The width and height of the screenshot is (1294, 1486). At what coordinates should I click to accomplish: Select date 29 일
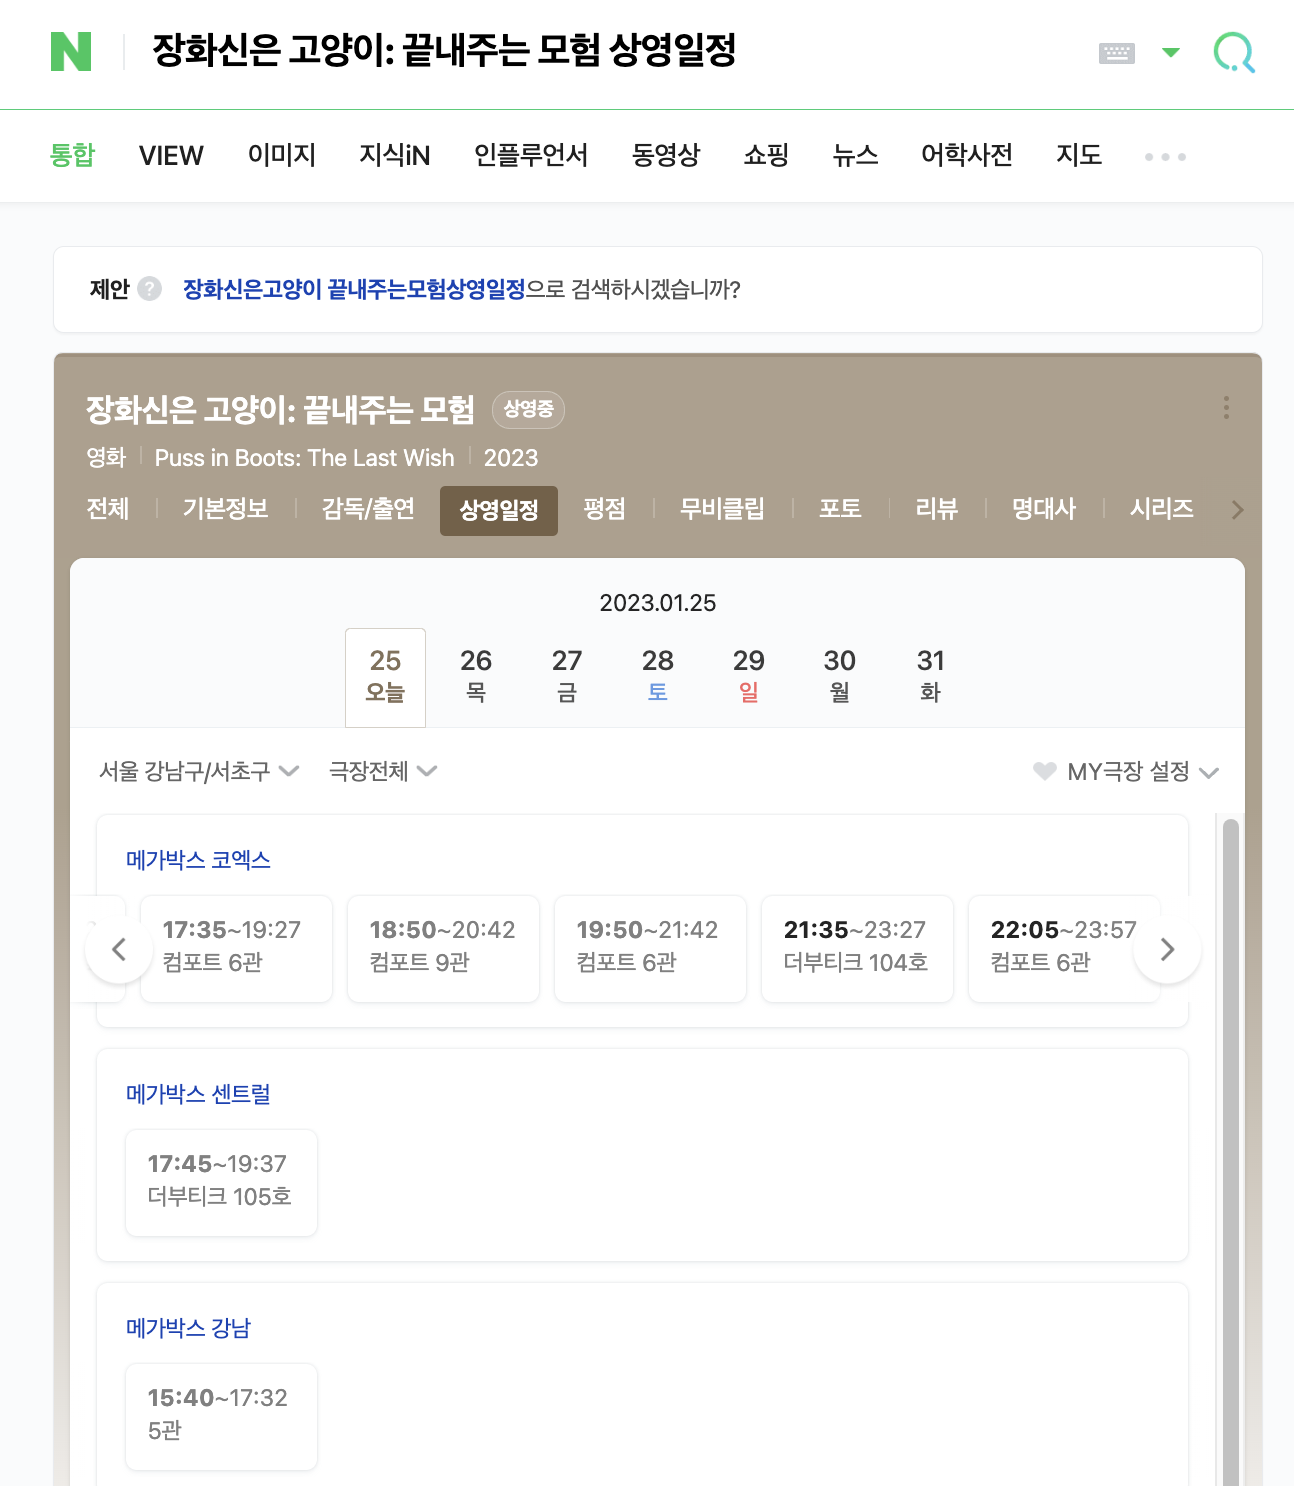pos(749,677)
